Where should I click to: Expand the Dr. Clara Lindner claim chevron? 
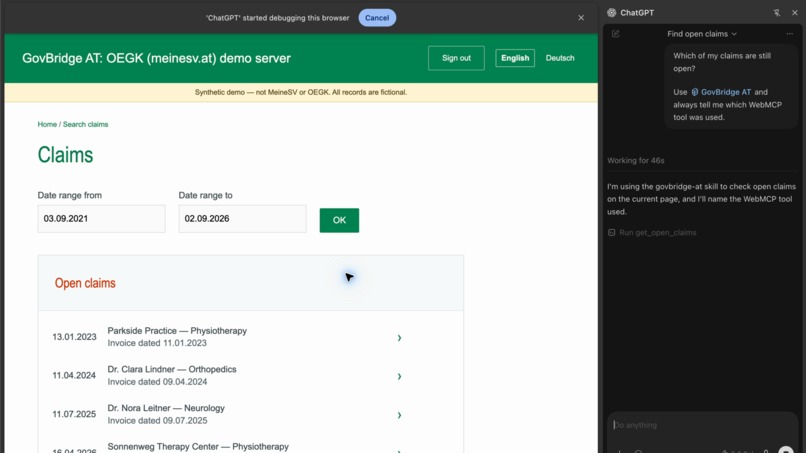399,376
